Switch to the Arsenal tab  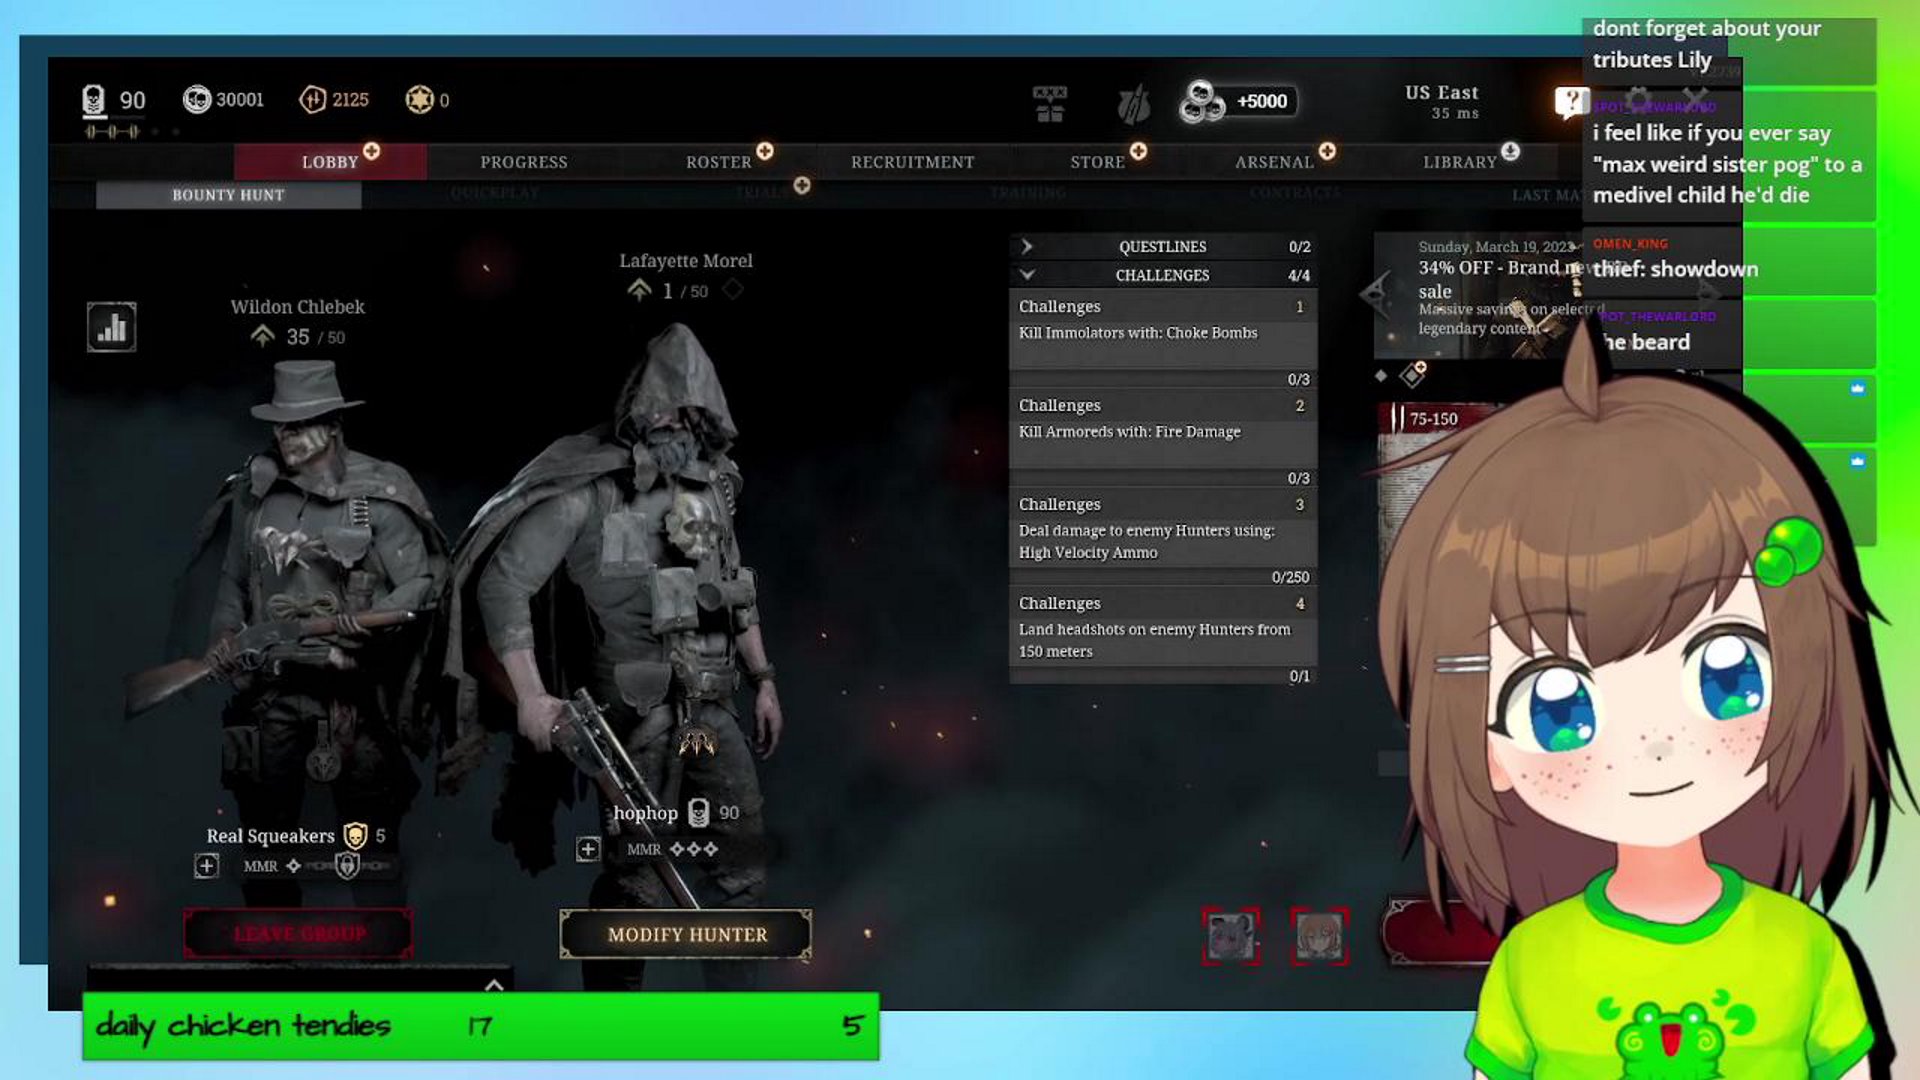coord(1273,162)
